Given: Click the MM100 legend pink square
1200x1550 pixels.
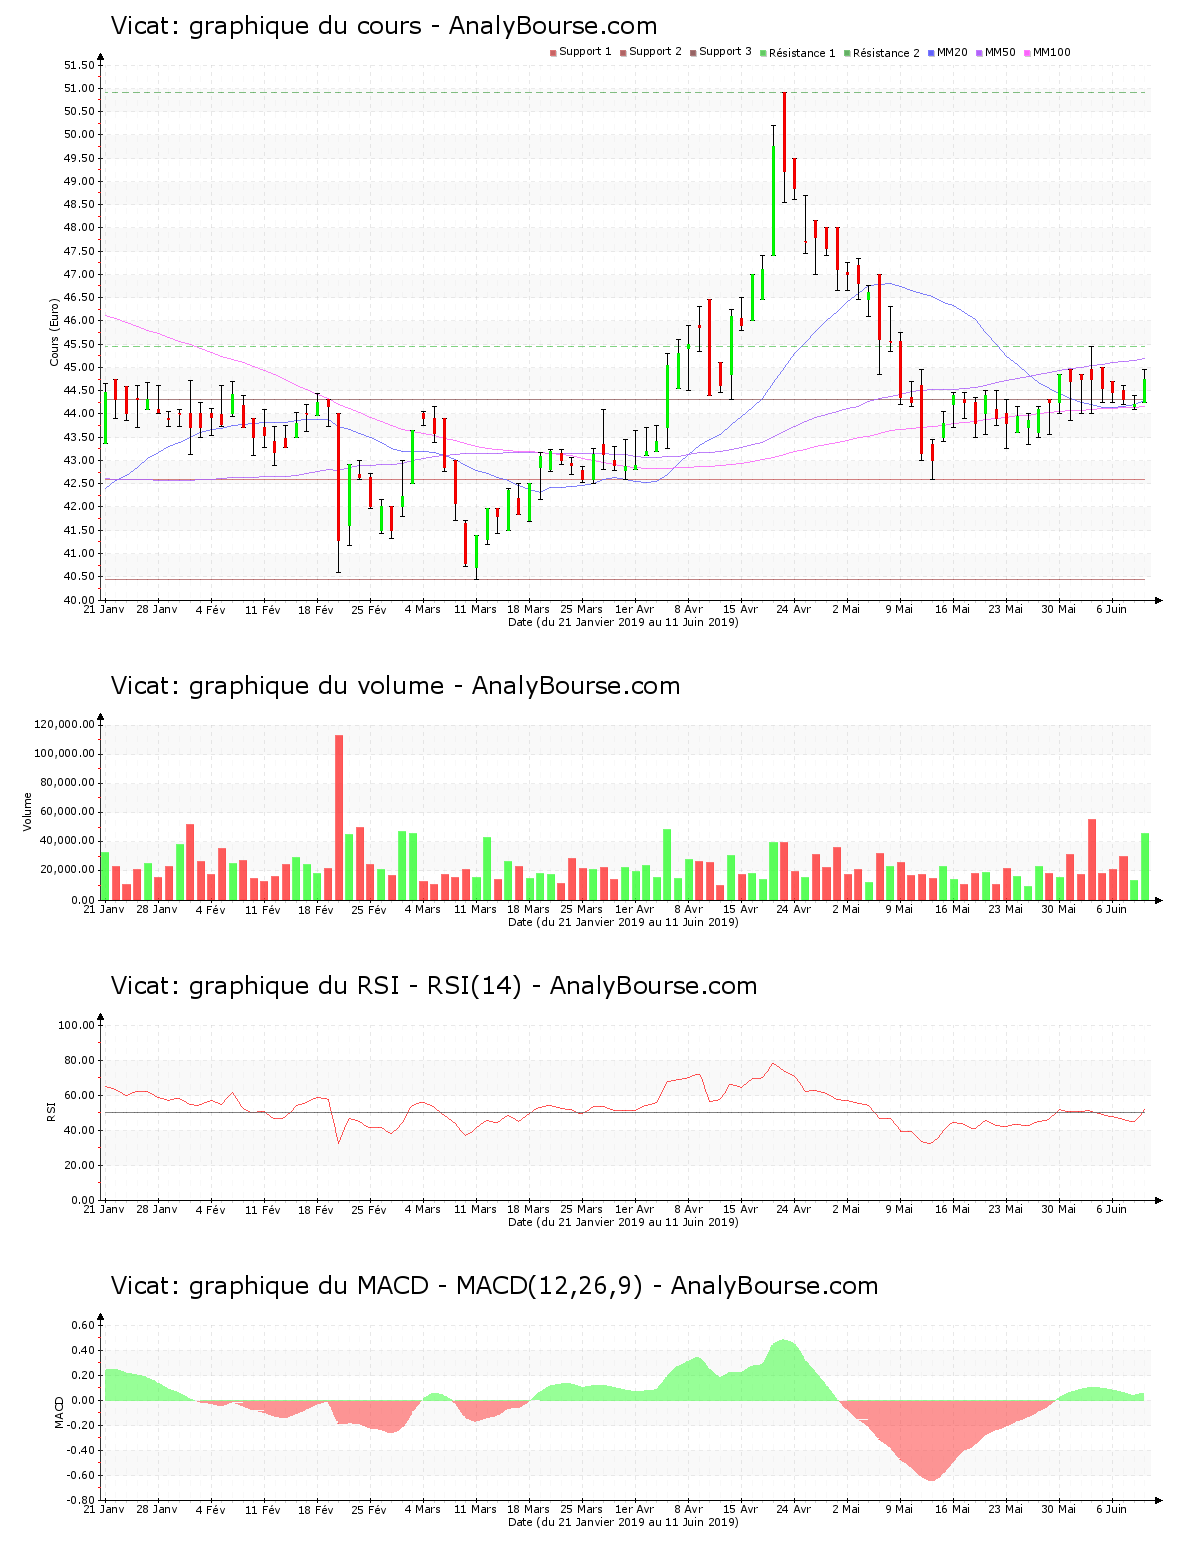Looking at the screenshot, I should pos(1027,53).
